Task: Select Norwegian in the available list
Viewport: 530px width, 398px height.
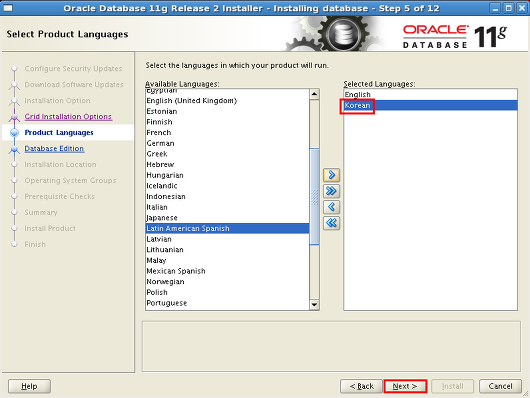Action: [x=227, y=282]
